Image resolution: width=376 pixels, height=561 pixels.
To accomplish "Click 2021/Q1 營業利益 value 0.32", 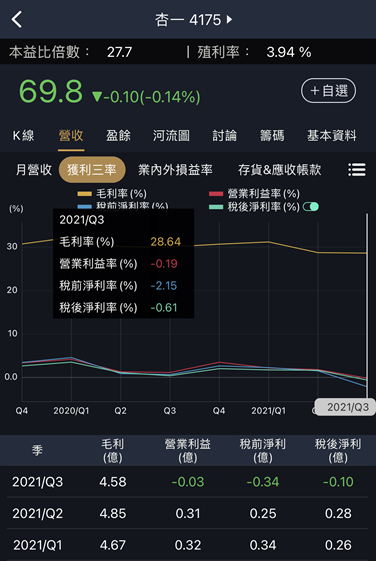I will pyautogui.click(x=188, y=545).
